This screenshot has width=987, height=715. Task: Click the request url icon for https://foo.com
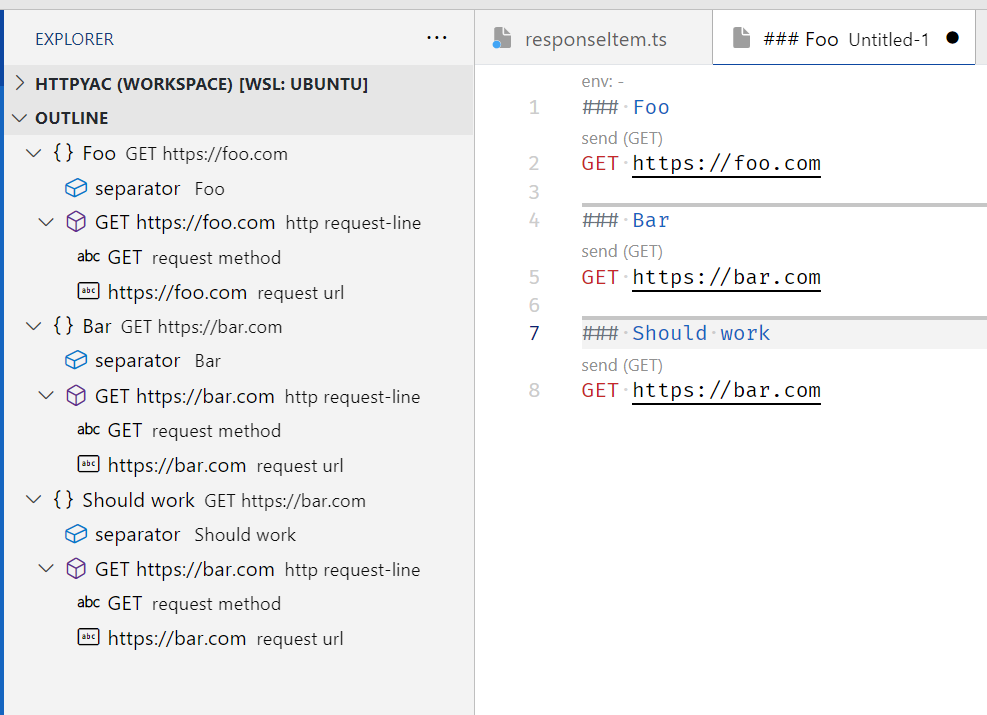tap(90, 292)
